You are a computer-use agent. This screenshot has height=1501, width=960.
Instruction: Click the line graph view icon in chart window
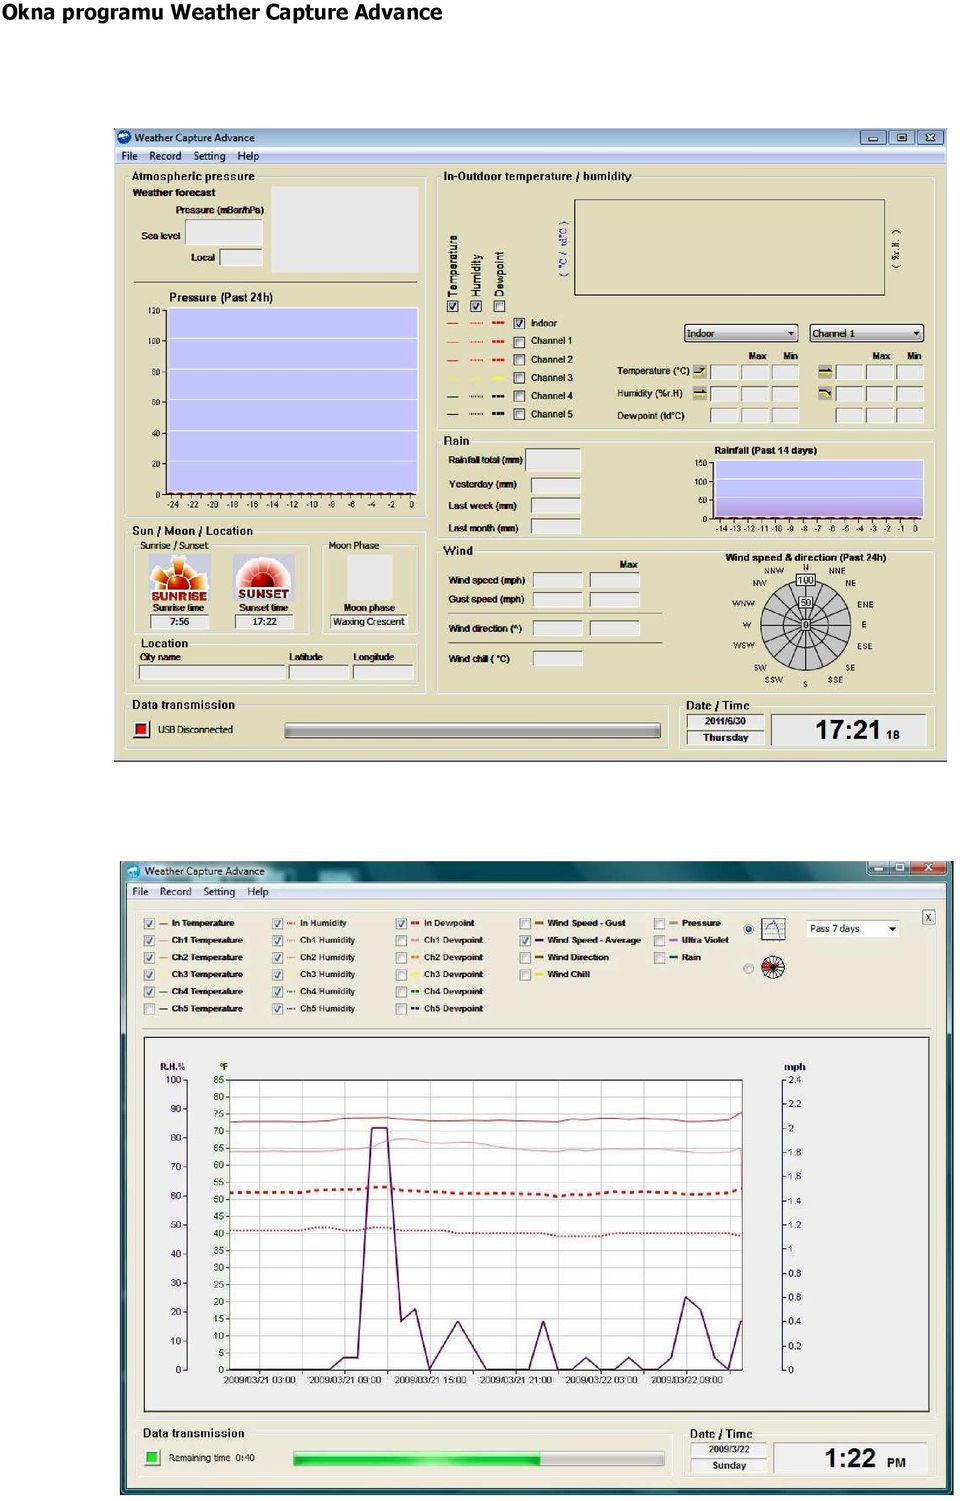773,929
